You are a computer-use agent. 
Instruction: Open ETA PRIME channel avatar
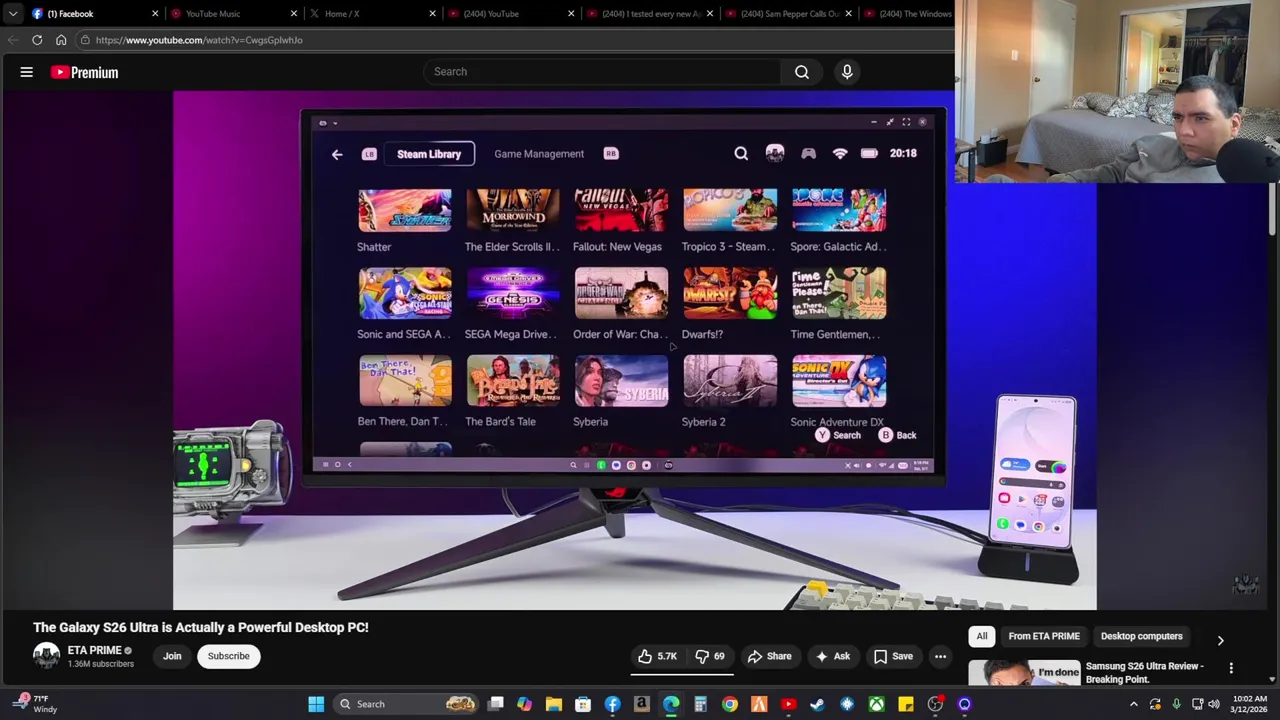click(x=46, y=656)
